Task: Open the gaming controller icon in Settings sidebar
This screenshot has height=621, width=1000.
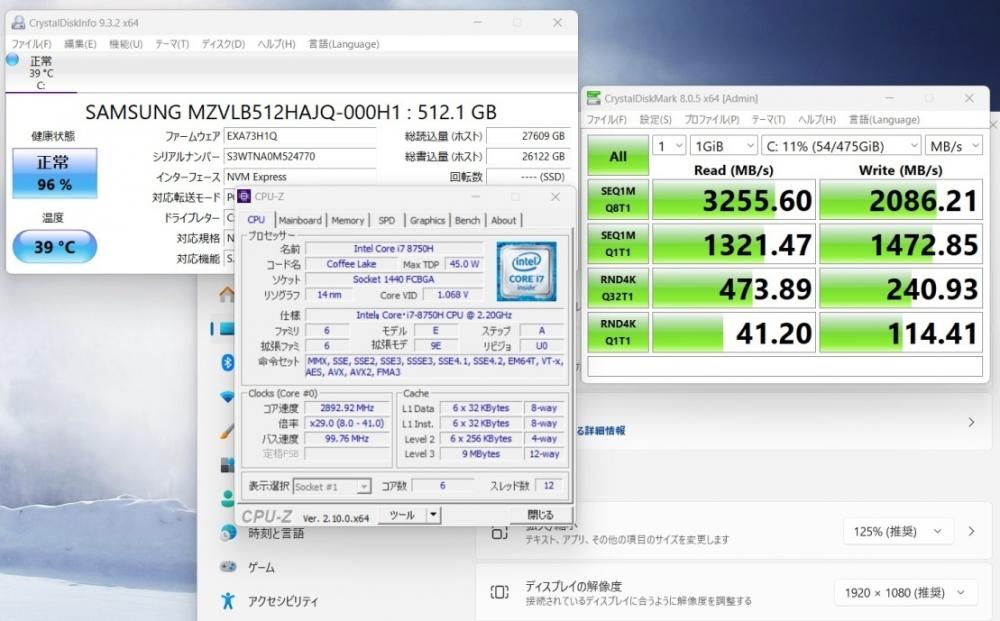Action: [x=228, y=566]
